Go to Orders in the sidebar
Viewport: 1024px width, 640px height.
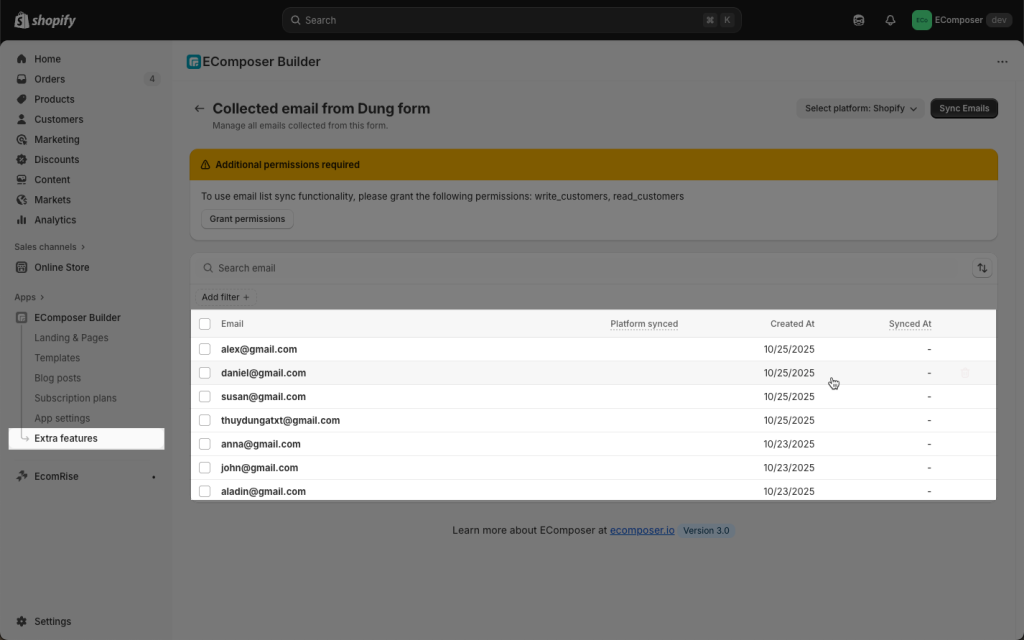click(x=49, y=79)
